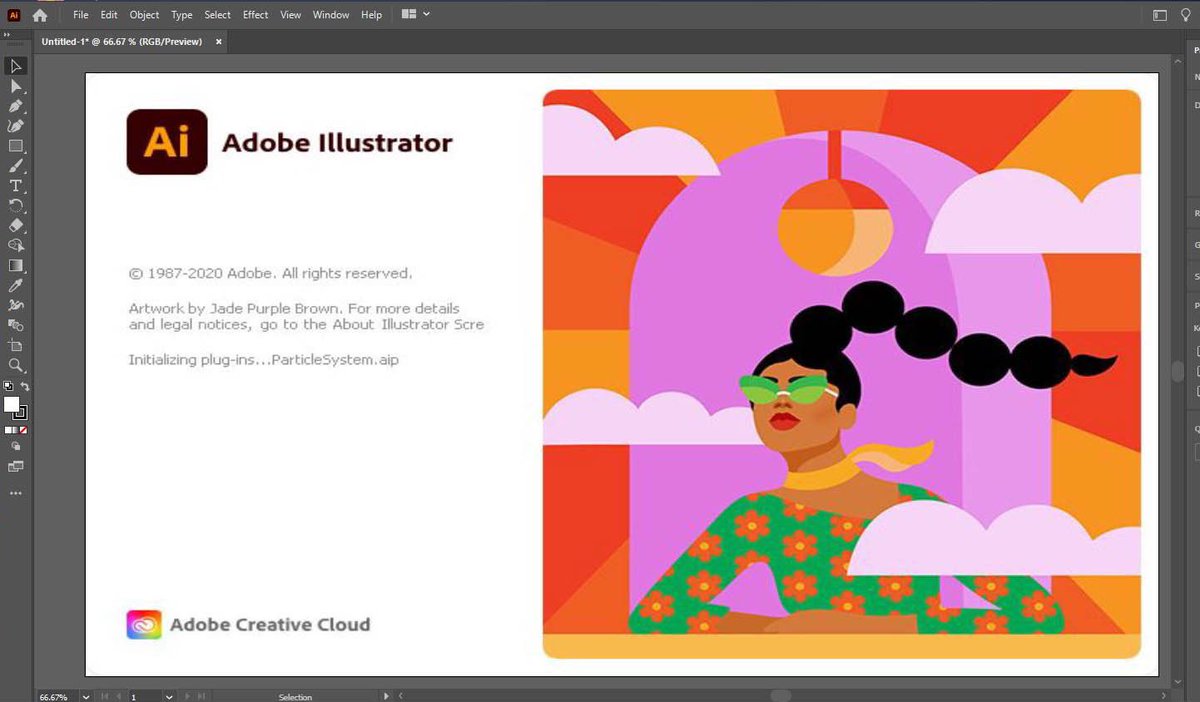Open the File menu

pyautogui.click(x=81, y=15)
